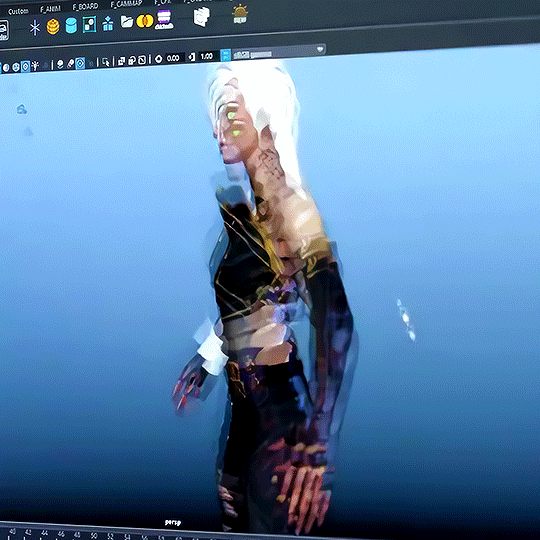Screen dimensions: 540x540
Task: Click the white asterisk shelf icon
Action: click(35, 28)
